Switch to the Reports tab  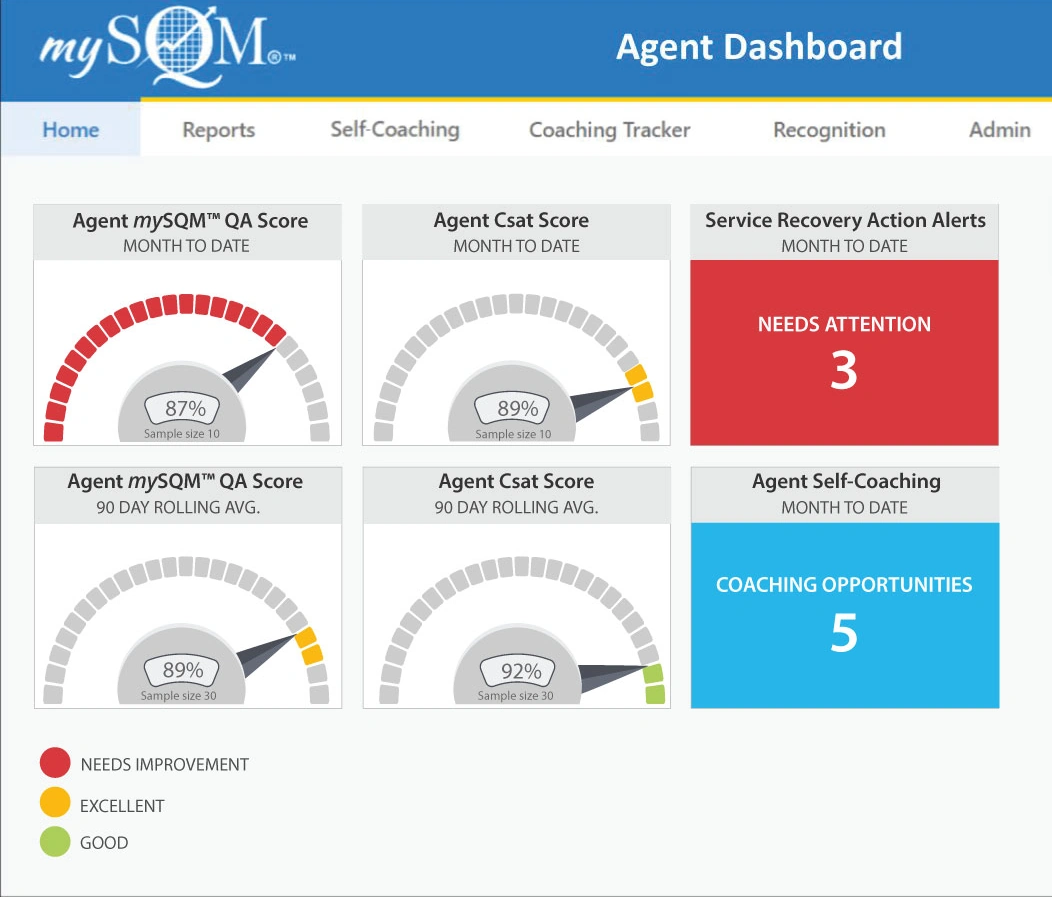click(218, 129)
